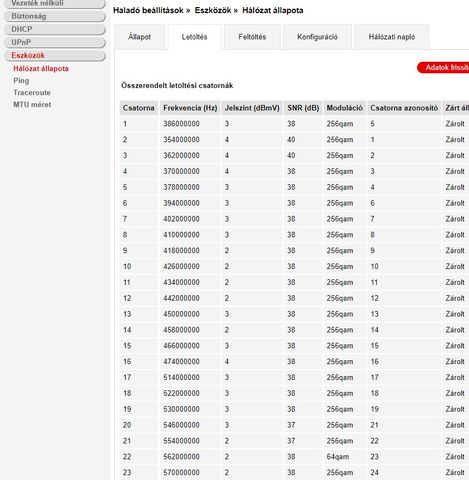Viewport: 469px width, 480px height.
Task: Click the Hálózat állapota breadcrumb
Action: pos(273,10)
